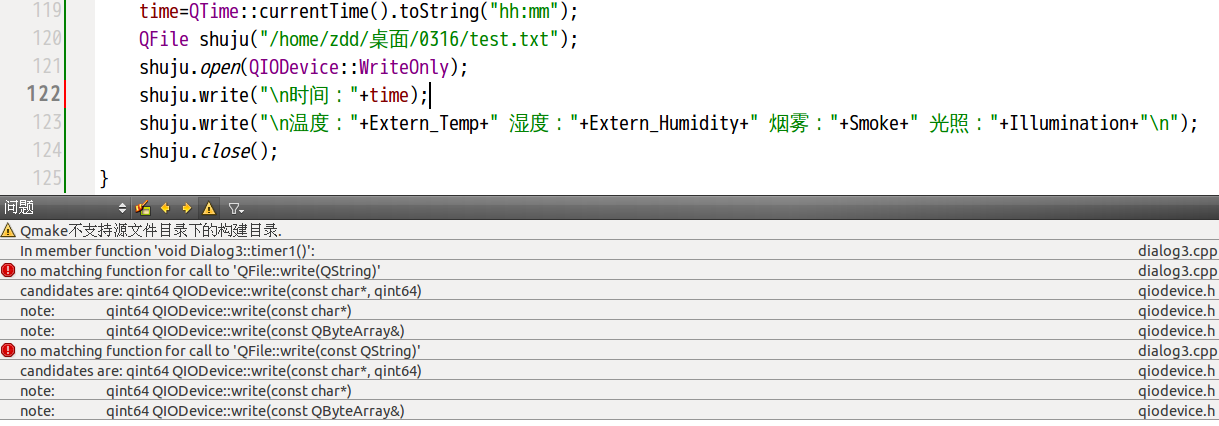Click the red error icon for 'QFile::write(QString)'
This screenshot has width=1219, height=426.
[x=8, y=270]
